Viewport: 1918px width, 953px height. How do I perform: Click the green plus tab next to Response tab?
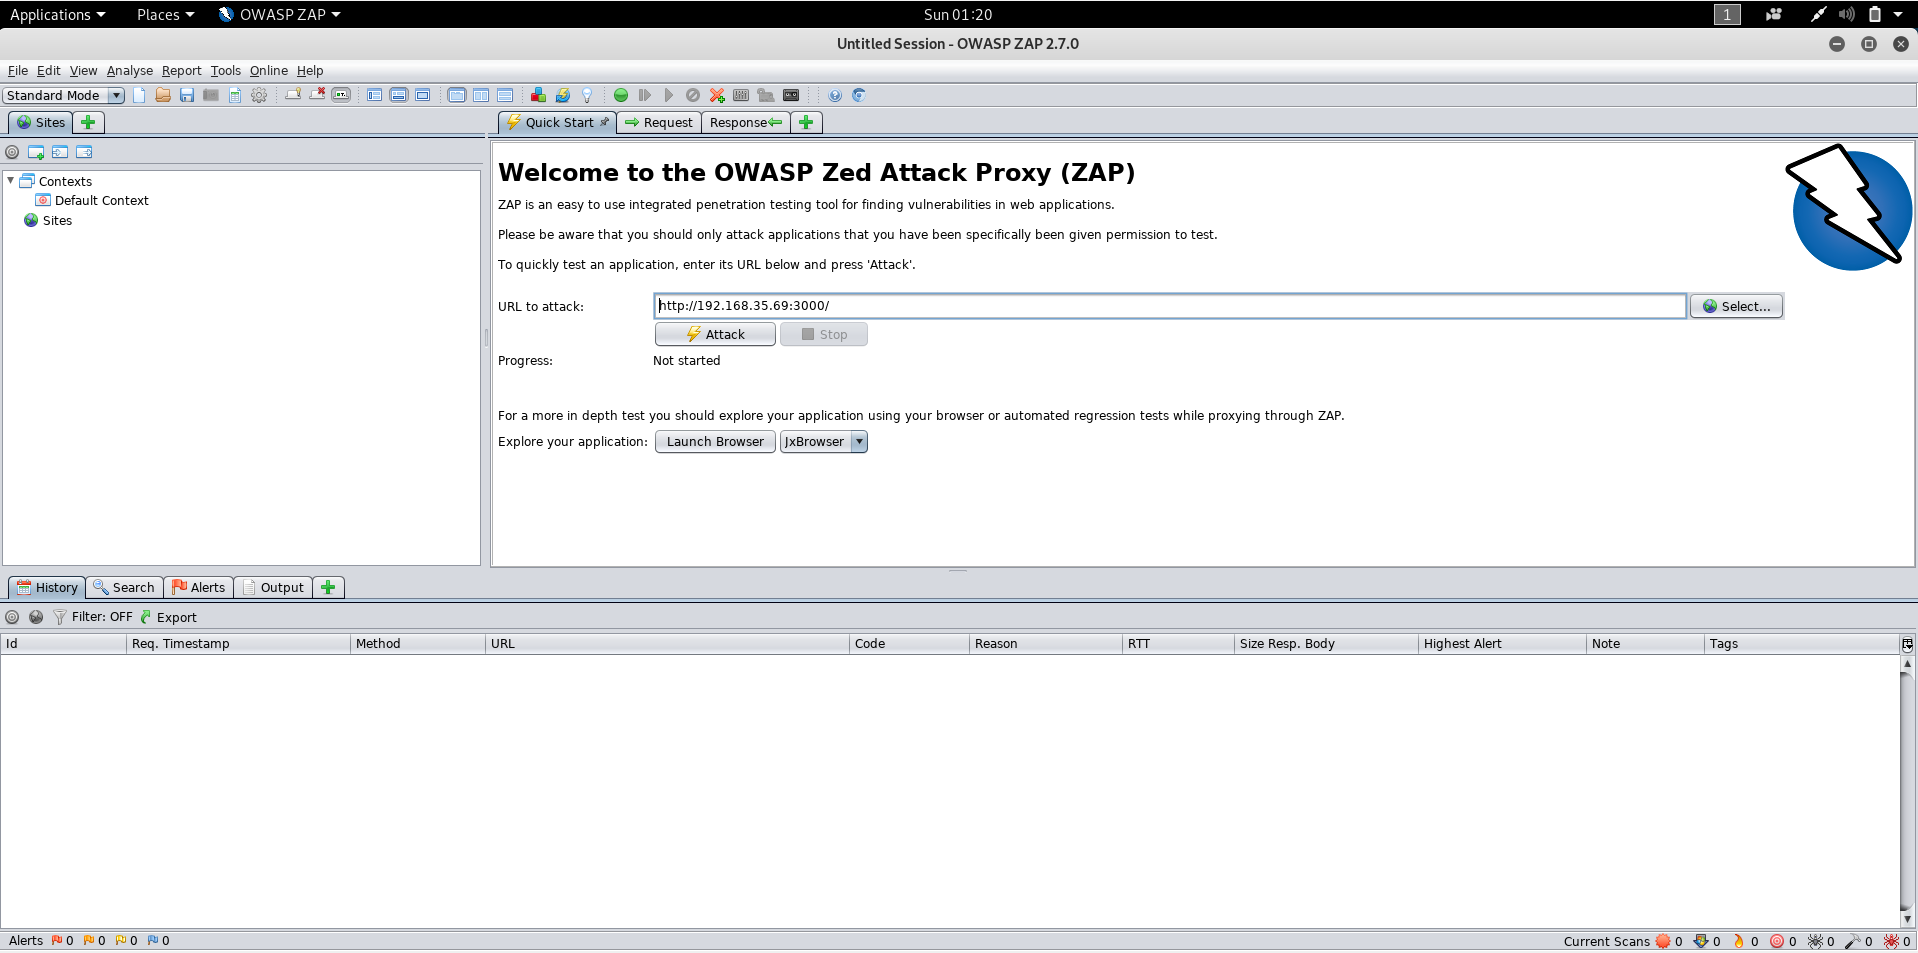pyautogui.click(x=806, y=122)
